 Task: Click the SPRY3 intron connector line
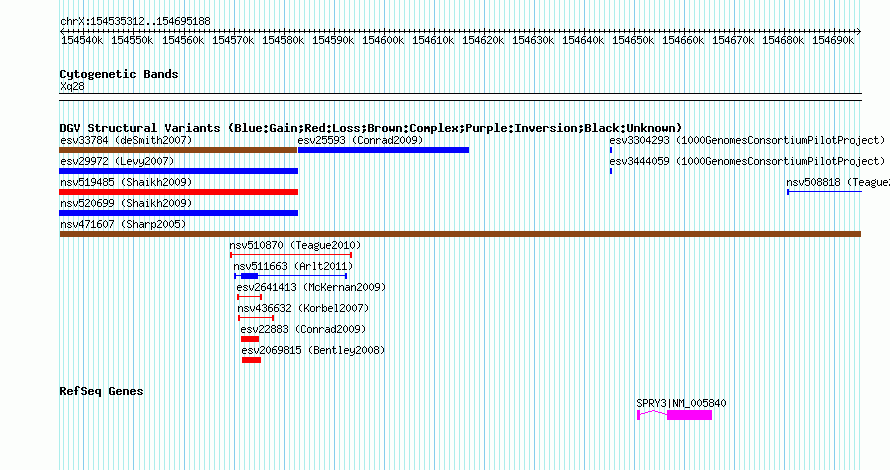pos(653,413)
